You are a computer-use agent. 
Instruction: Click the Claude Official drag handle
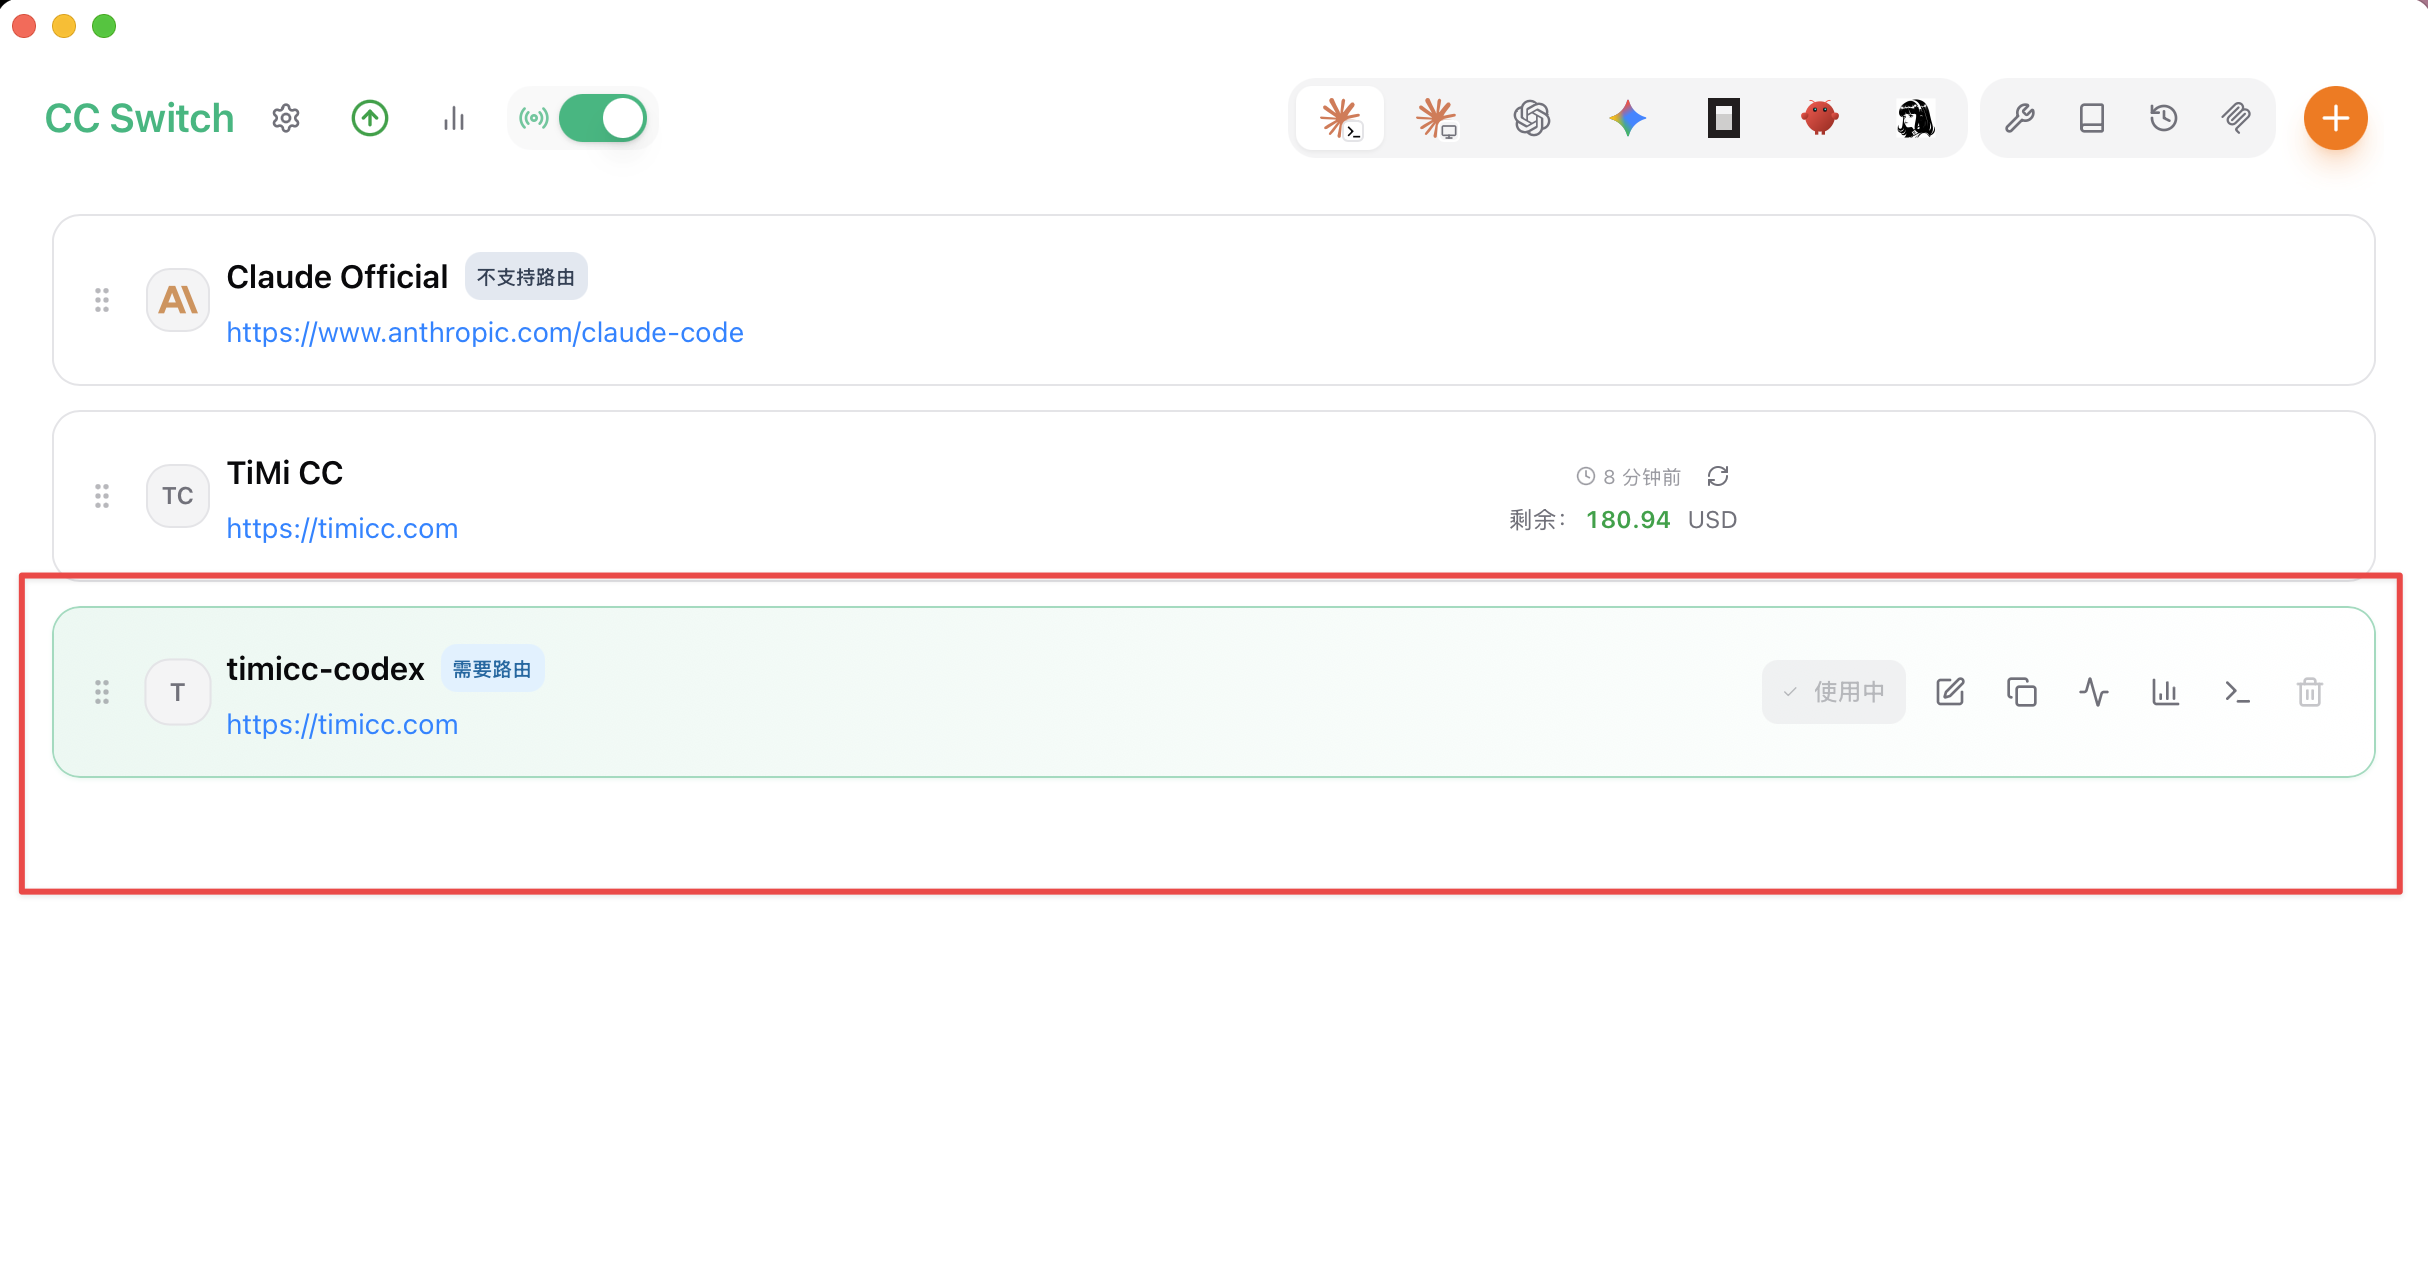pos(102,300)
